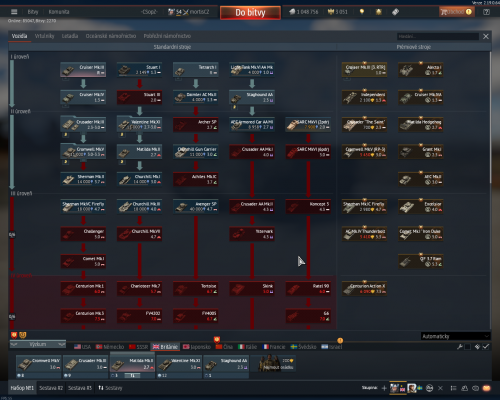Click the lightbulb hints icon
Viewport: 500px width, 400px height.
point(362,12)
